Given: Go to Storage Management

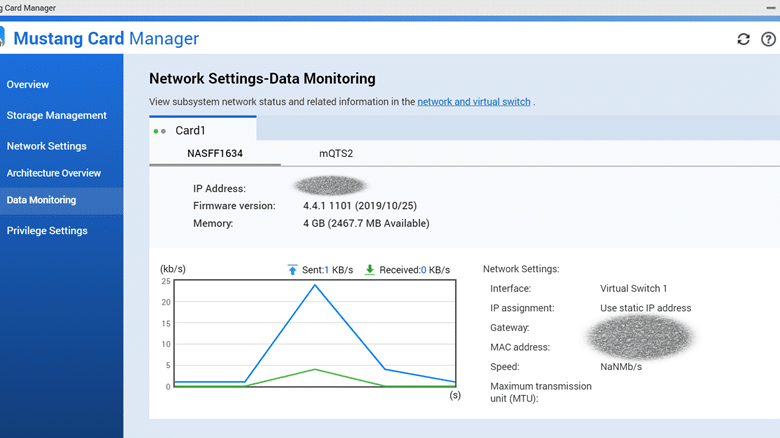Looking at the screenshot, I should coord(57,115).
